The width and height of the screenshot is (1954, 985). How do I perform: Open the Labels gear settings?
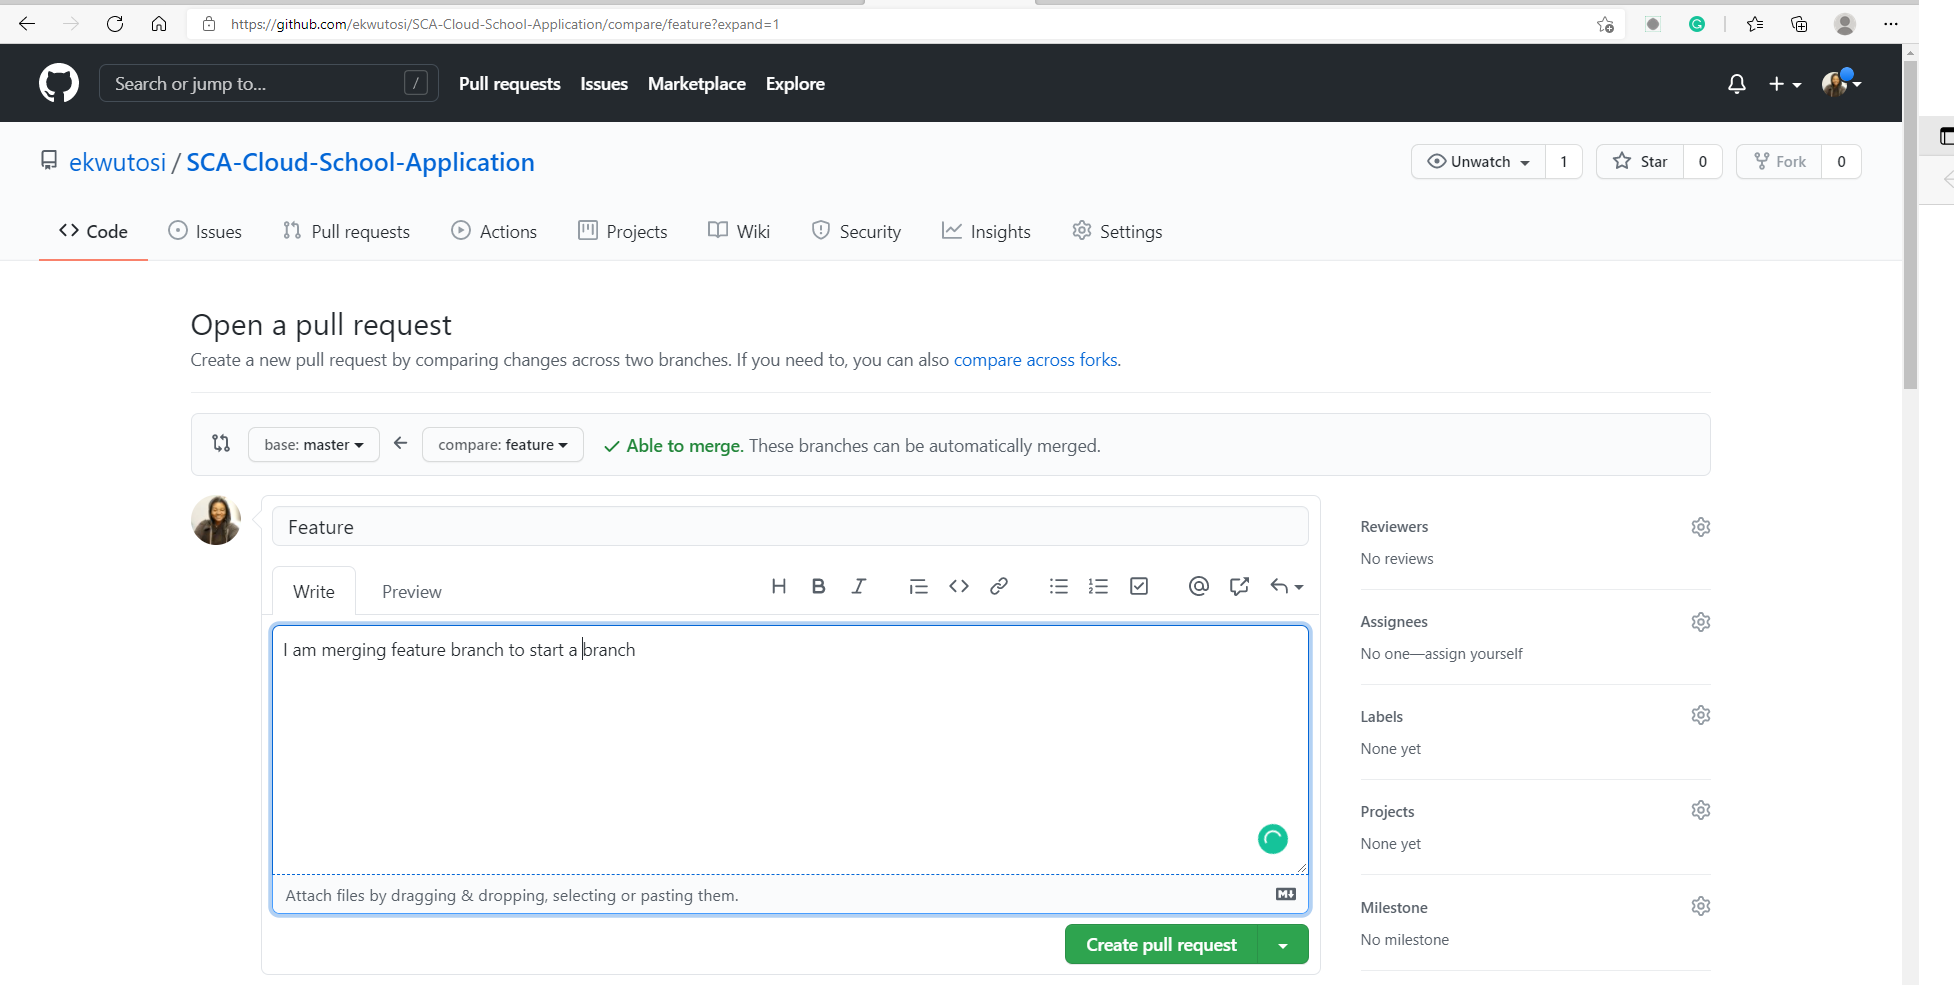point(1701,715)
